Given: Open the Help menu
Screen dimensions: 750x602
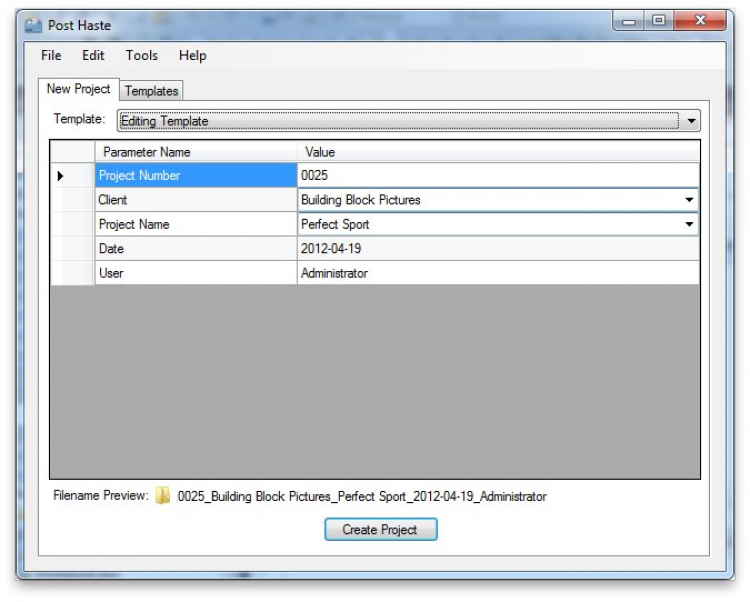Looking at the screenshot, I should 192,55.
